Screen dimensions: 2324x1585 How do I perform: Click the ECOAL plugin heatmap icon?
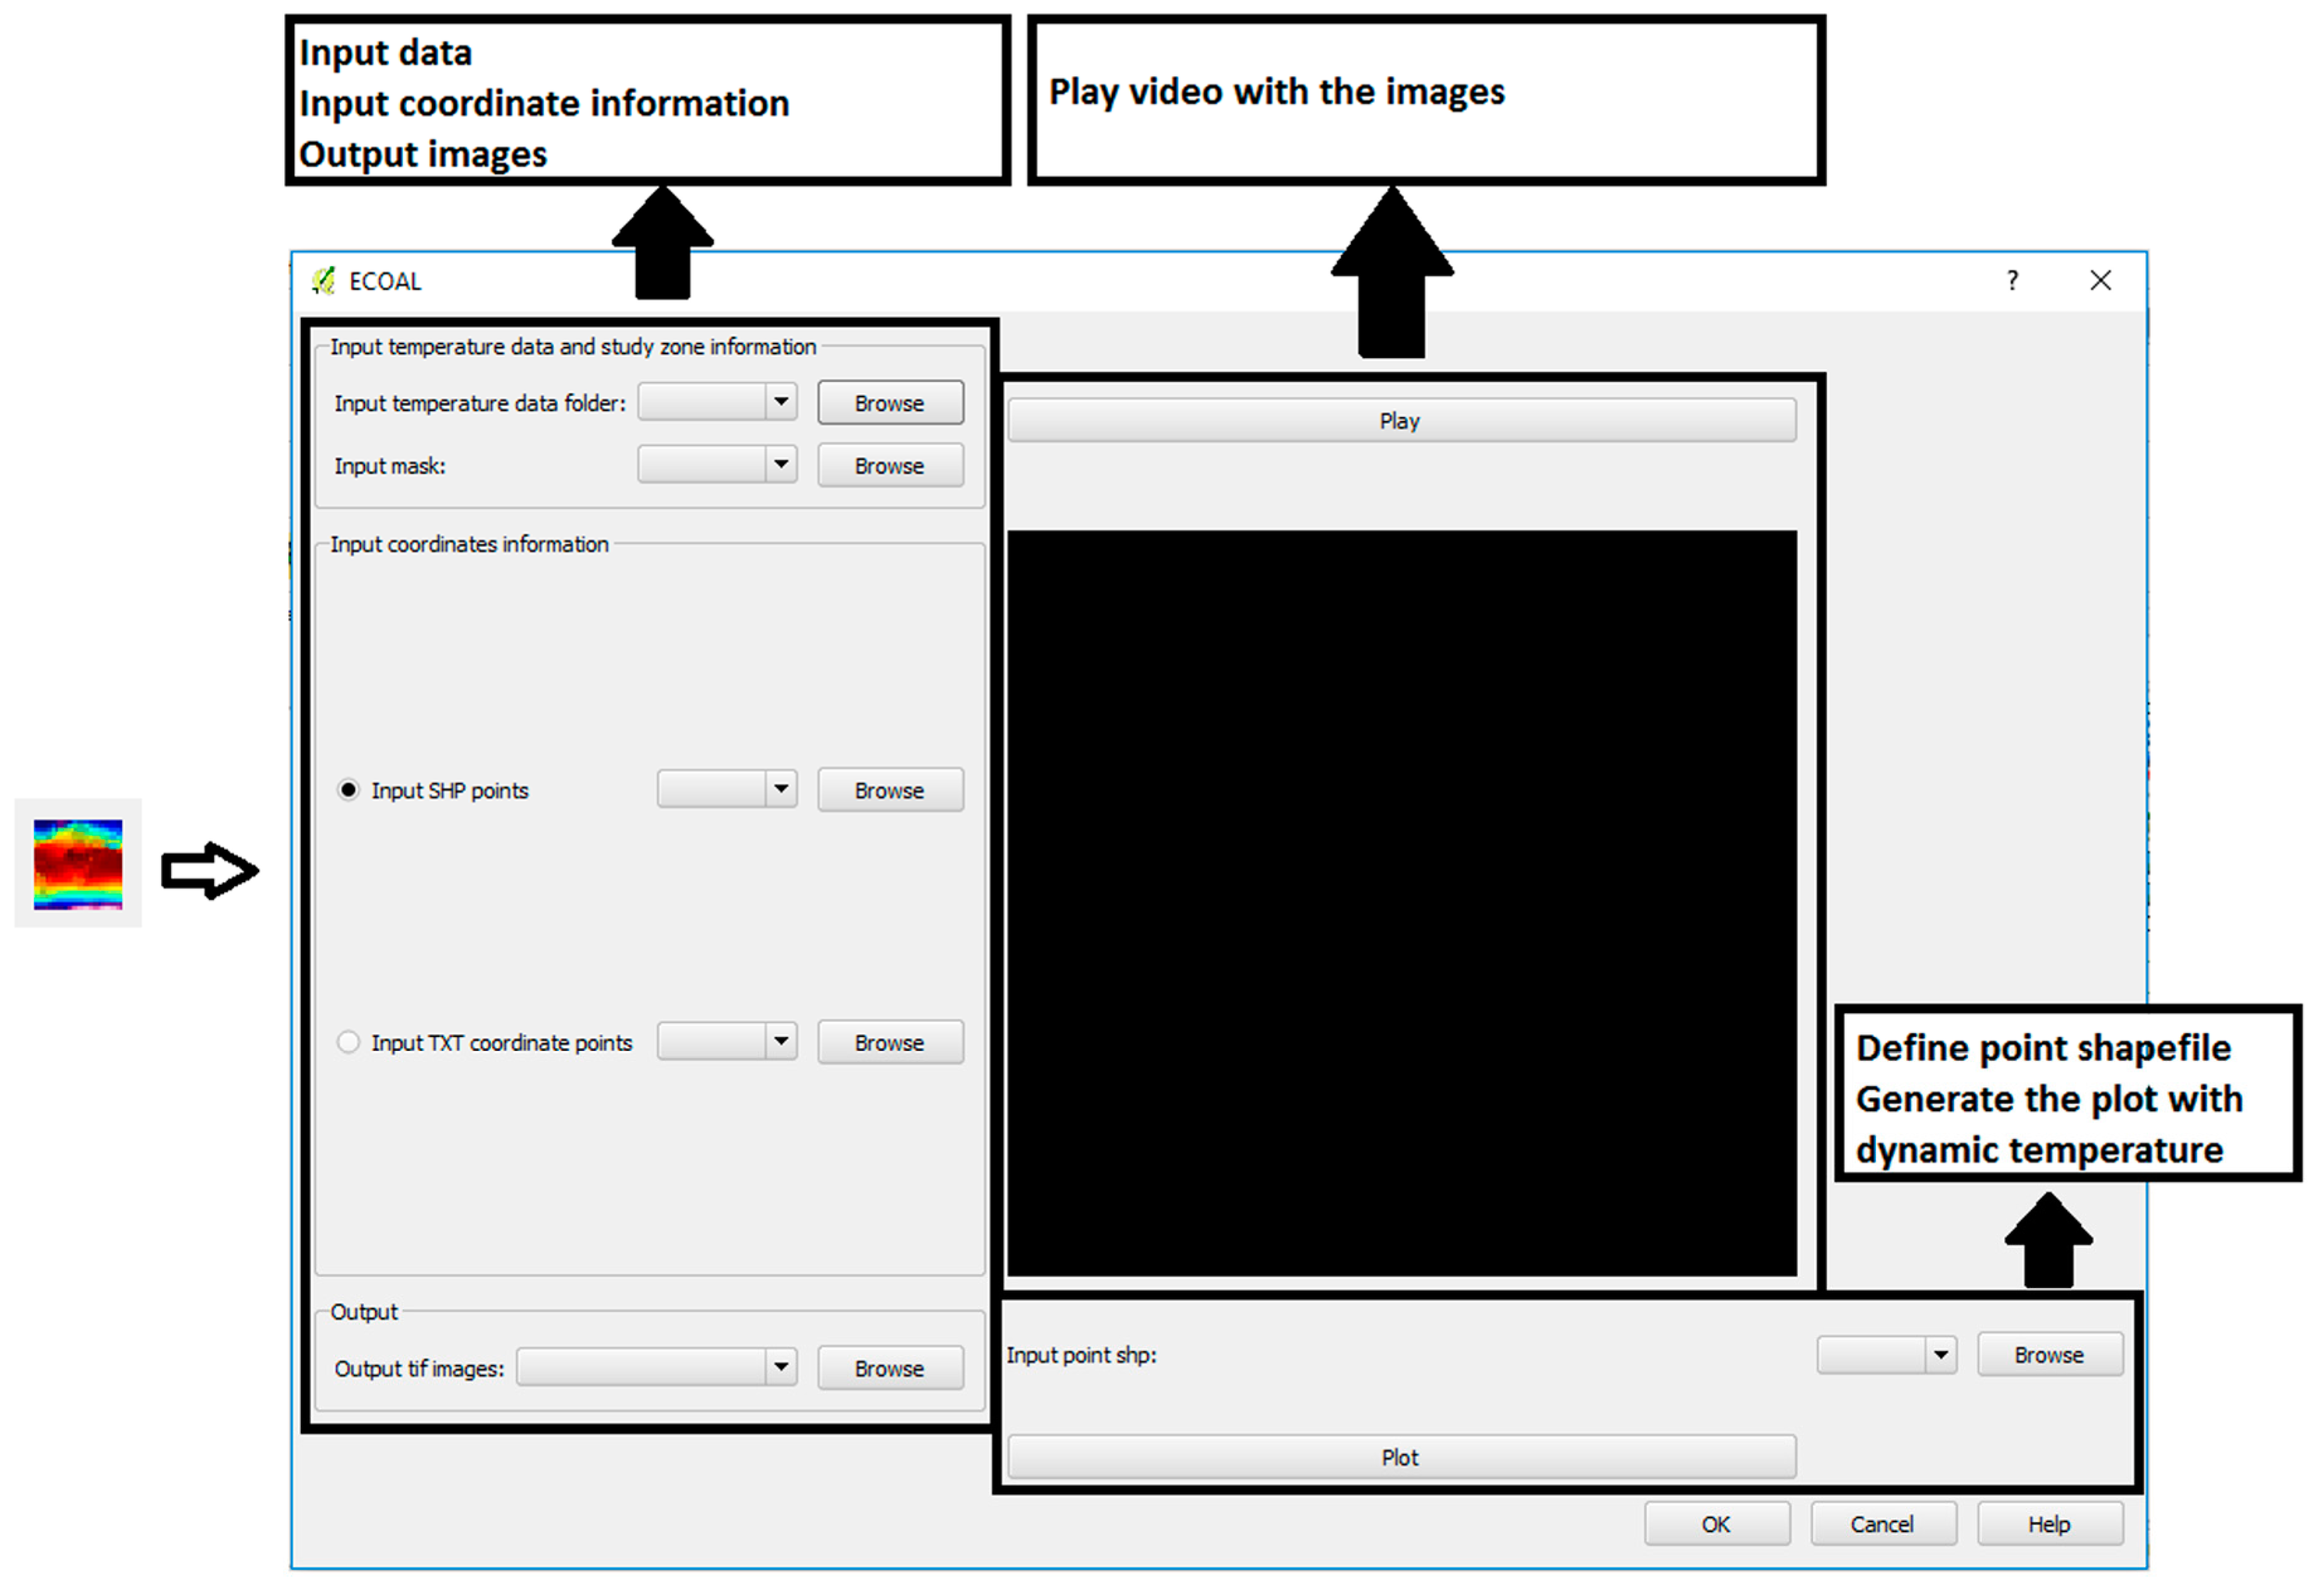(78, 864)
